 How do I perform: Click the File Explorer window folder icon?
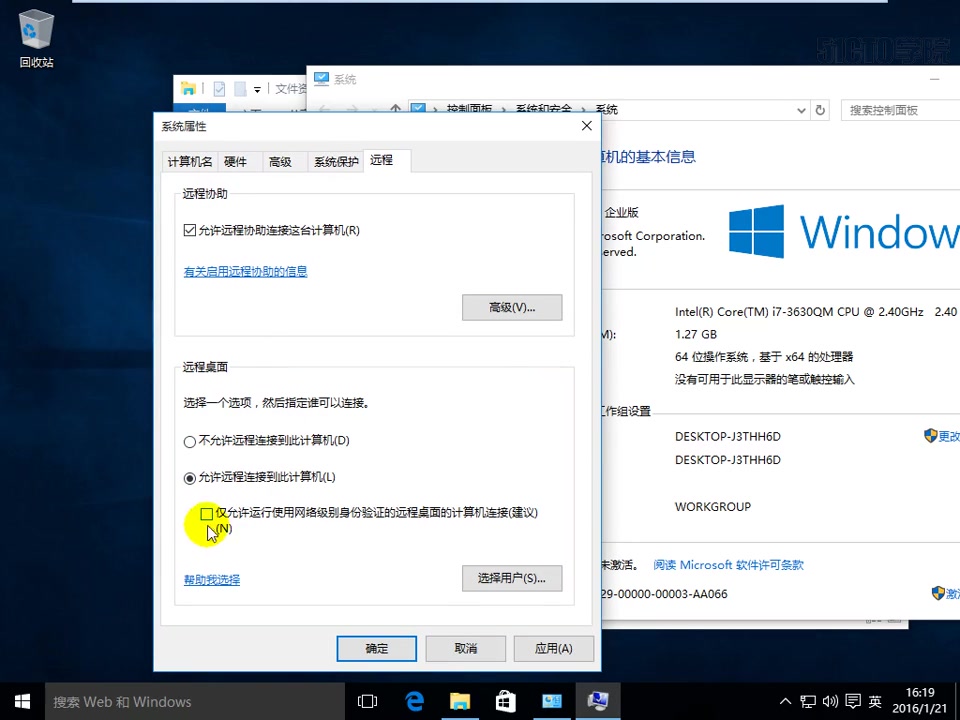point(189,89)
